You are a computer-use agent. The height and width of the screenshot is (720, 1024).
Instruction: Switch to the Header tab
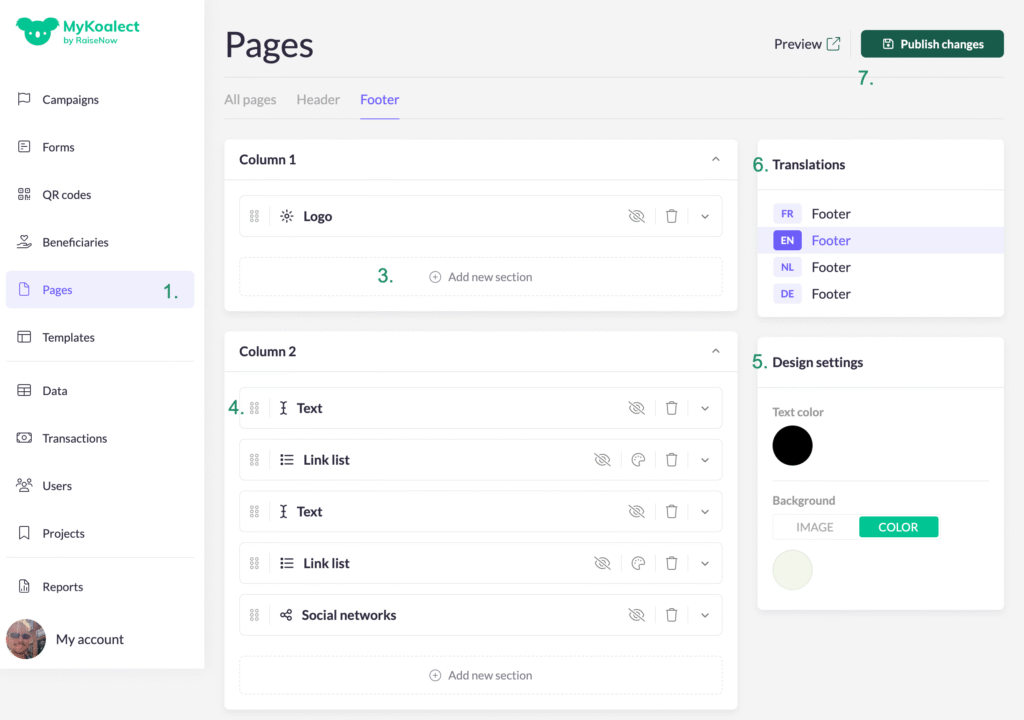[x=318, y=100]
